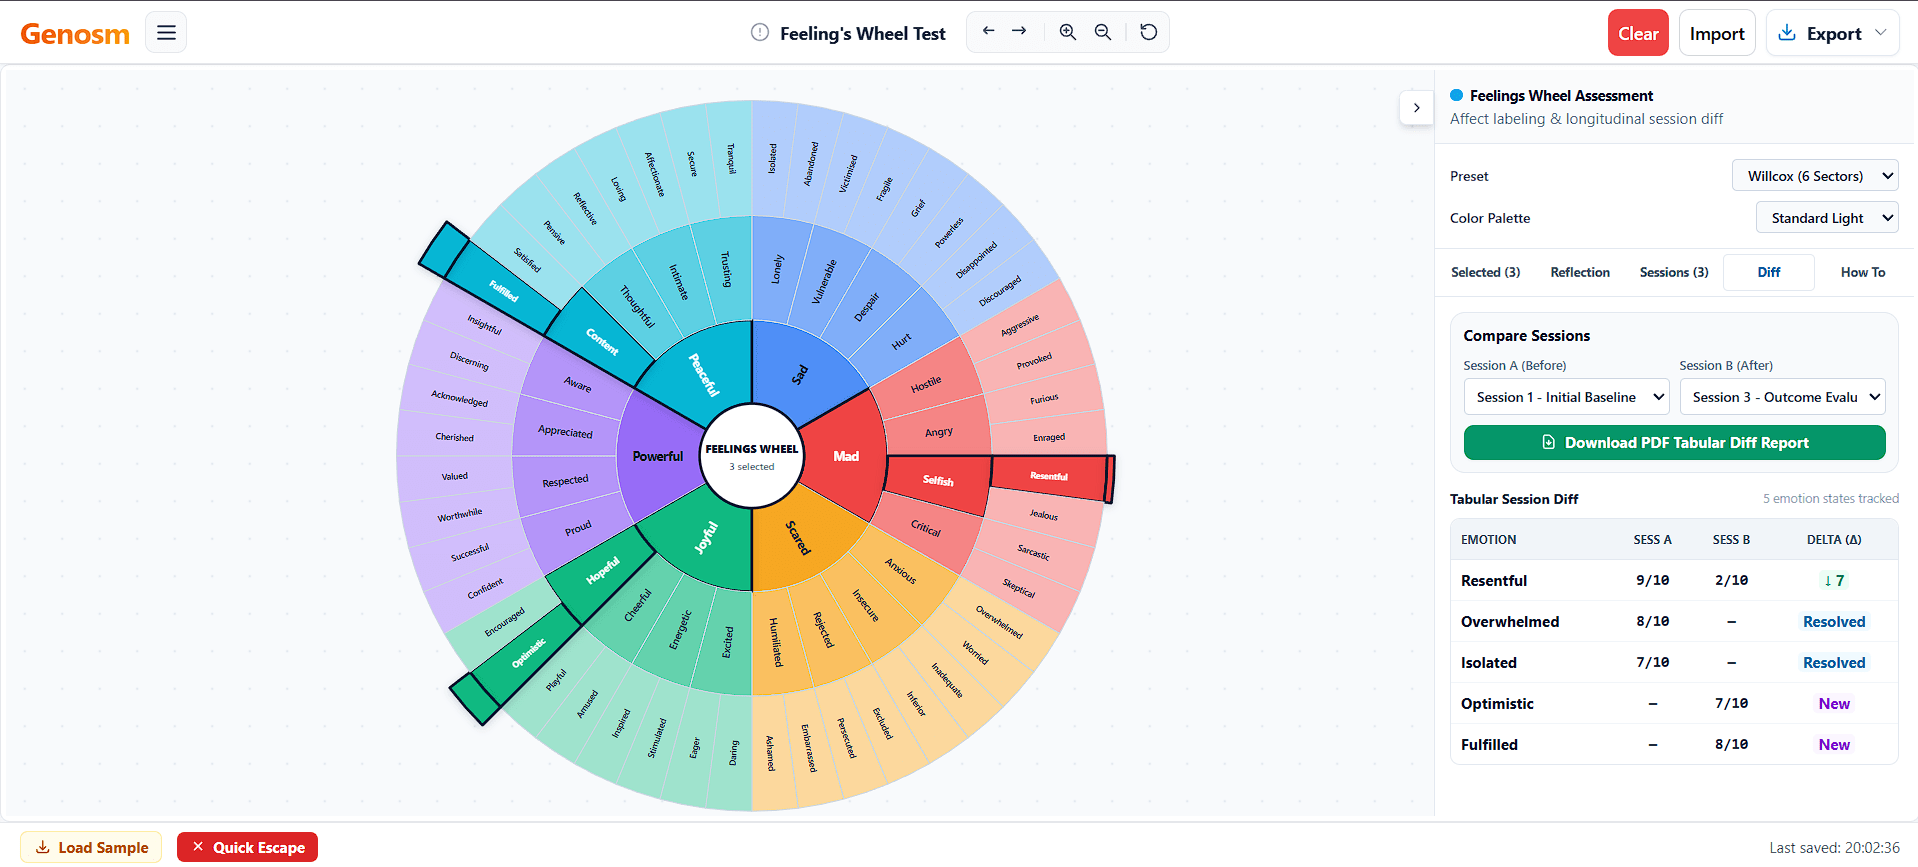Click the Optimistic row in diff table
Viewport: 1918px width, 867px height.
coord(1674,703)
